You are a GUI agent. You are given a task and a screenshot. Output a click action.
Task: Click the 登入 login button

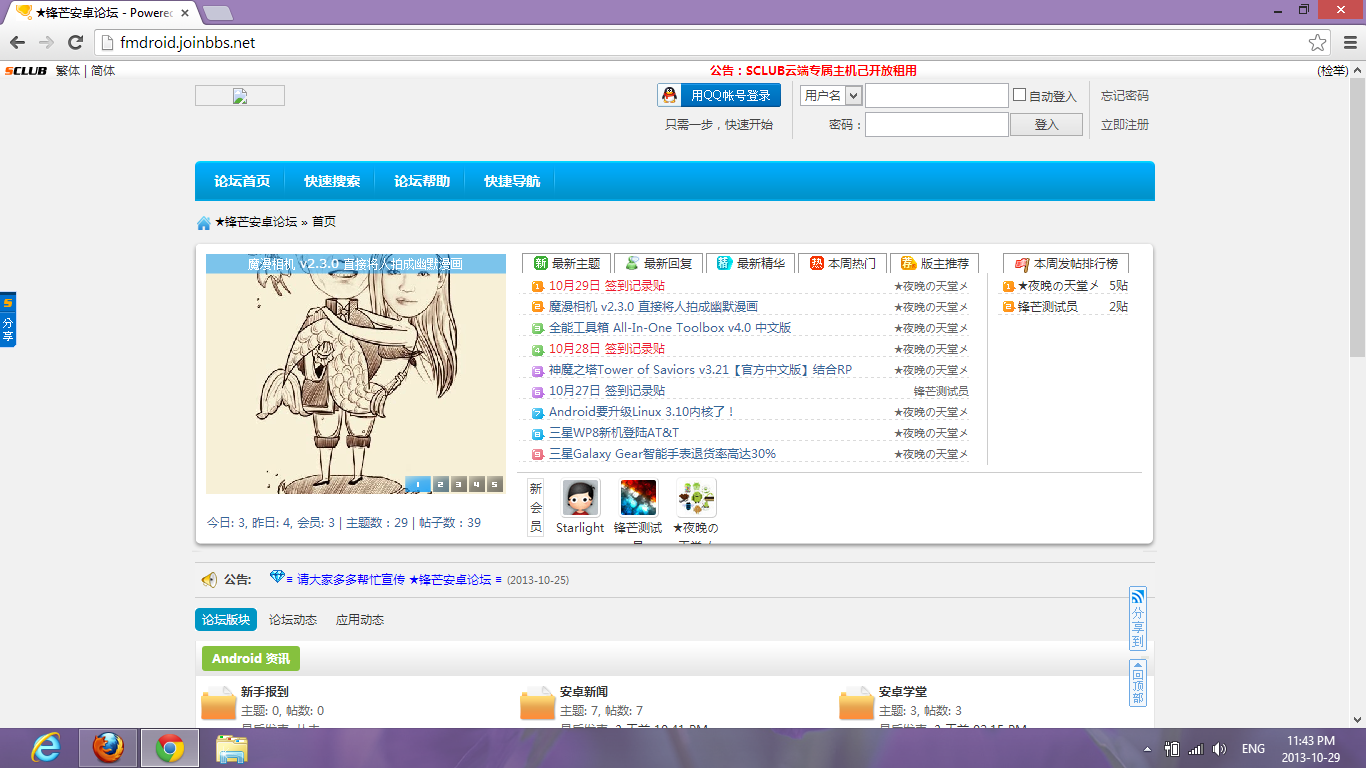point(1046,125)
